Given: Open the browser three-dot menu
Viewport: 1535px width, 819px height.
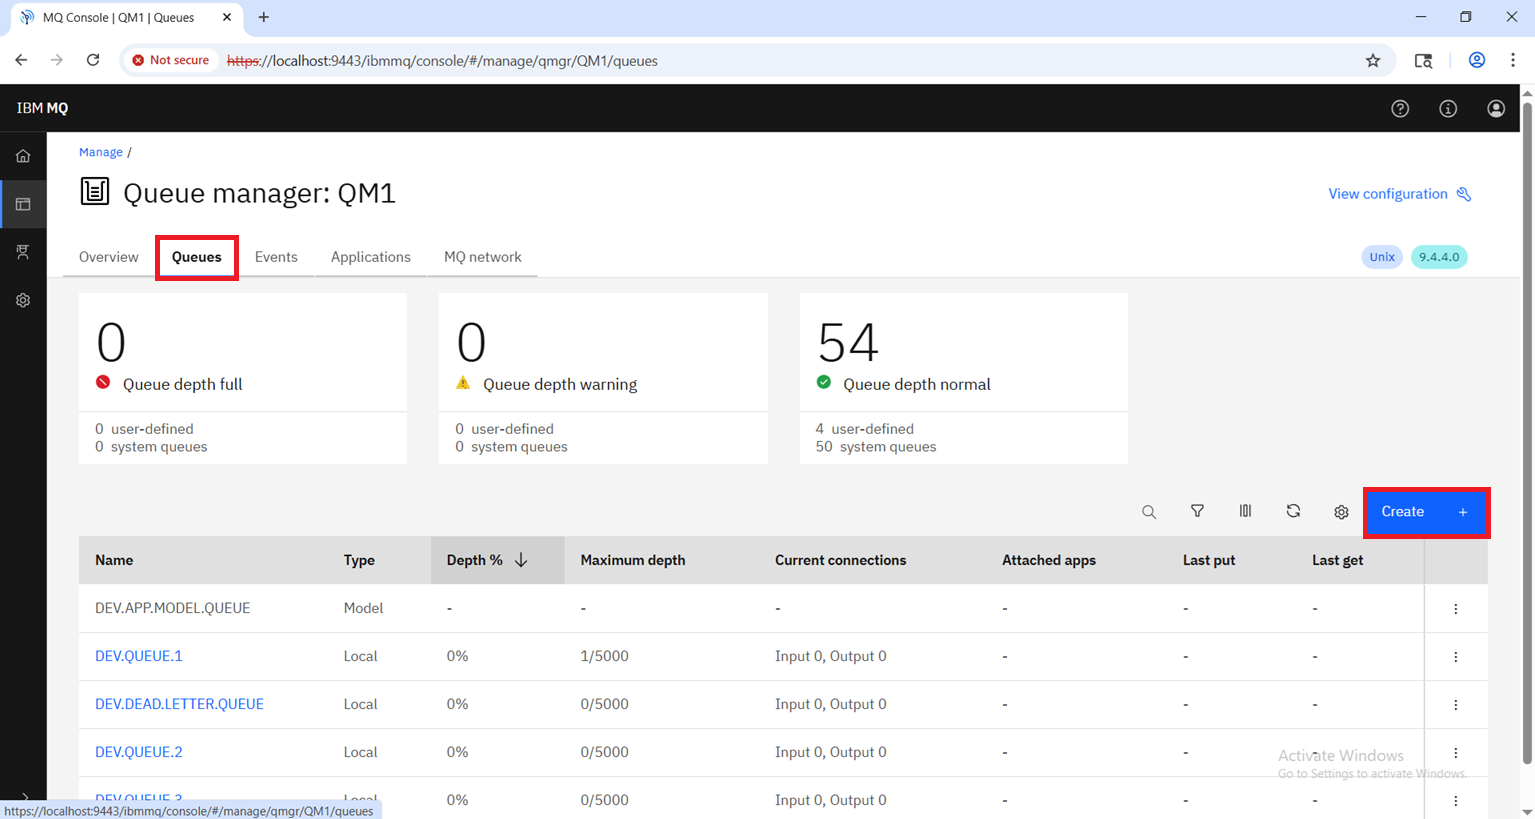Looking at the screenshot, I should pos(1513,60).
